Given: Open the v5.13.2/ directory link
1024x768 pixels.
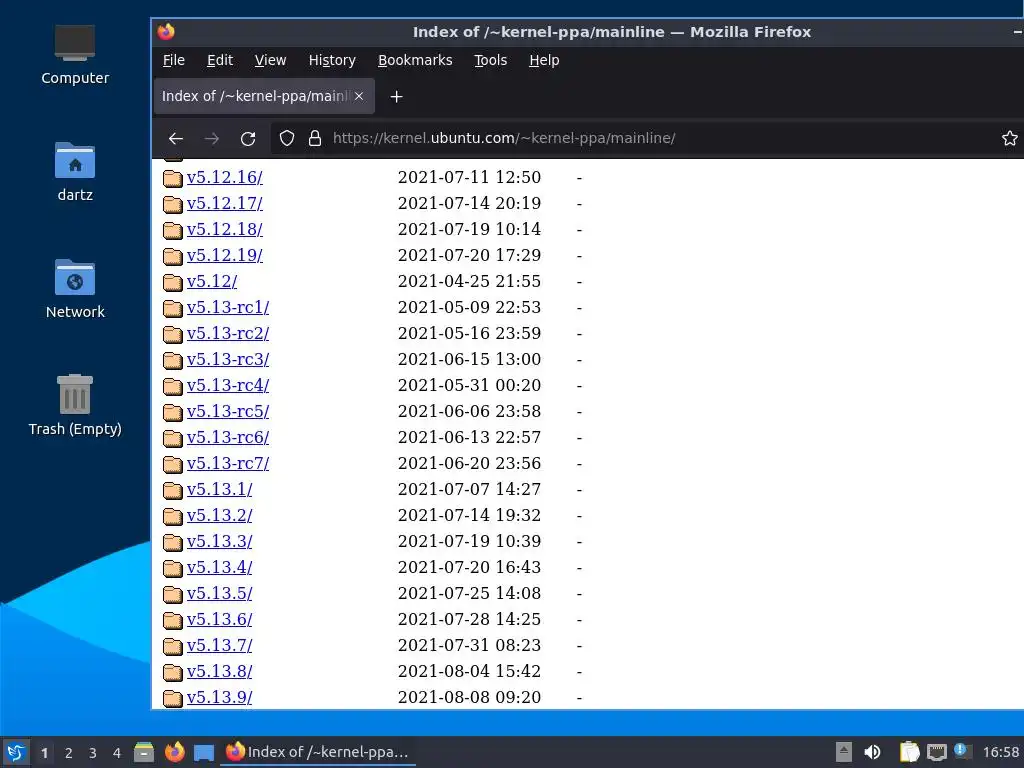Looking at the screenshot, I should pos(219,515).
